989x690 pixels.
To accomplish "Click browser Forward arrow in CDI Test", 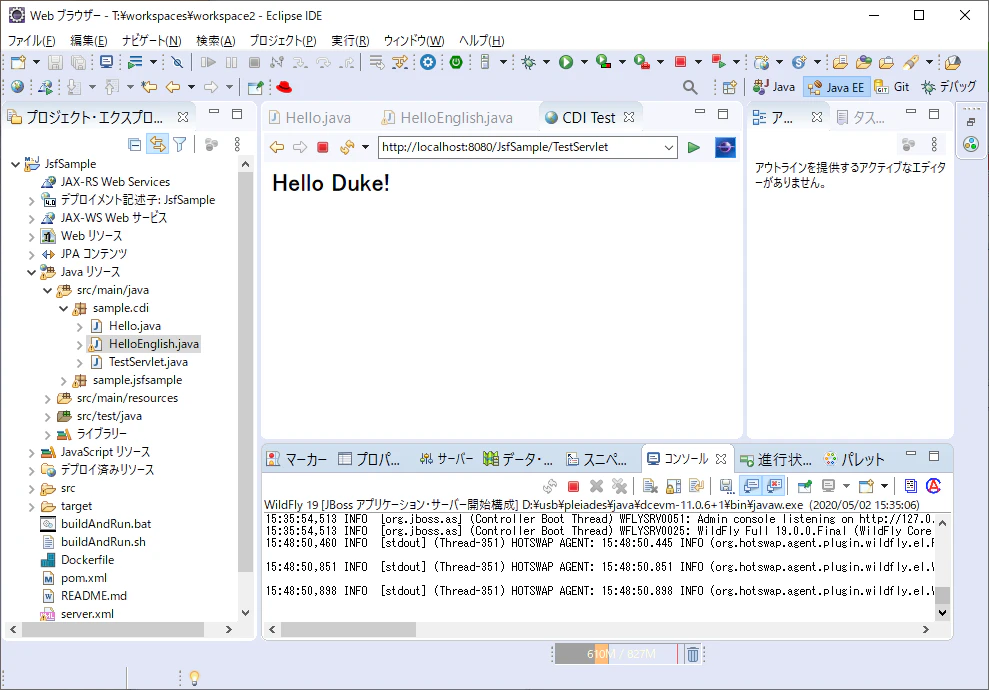I will pos(300,147).
